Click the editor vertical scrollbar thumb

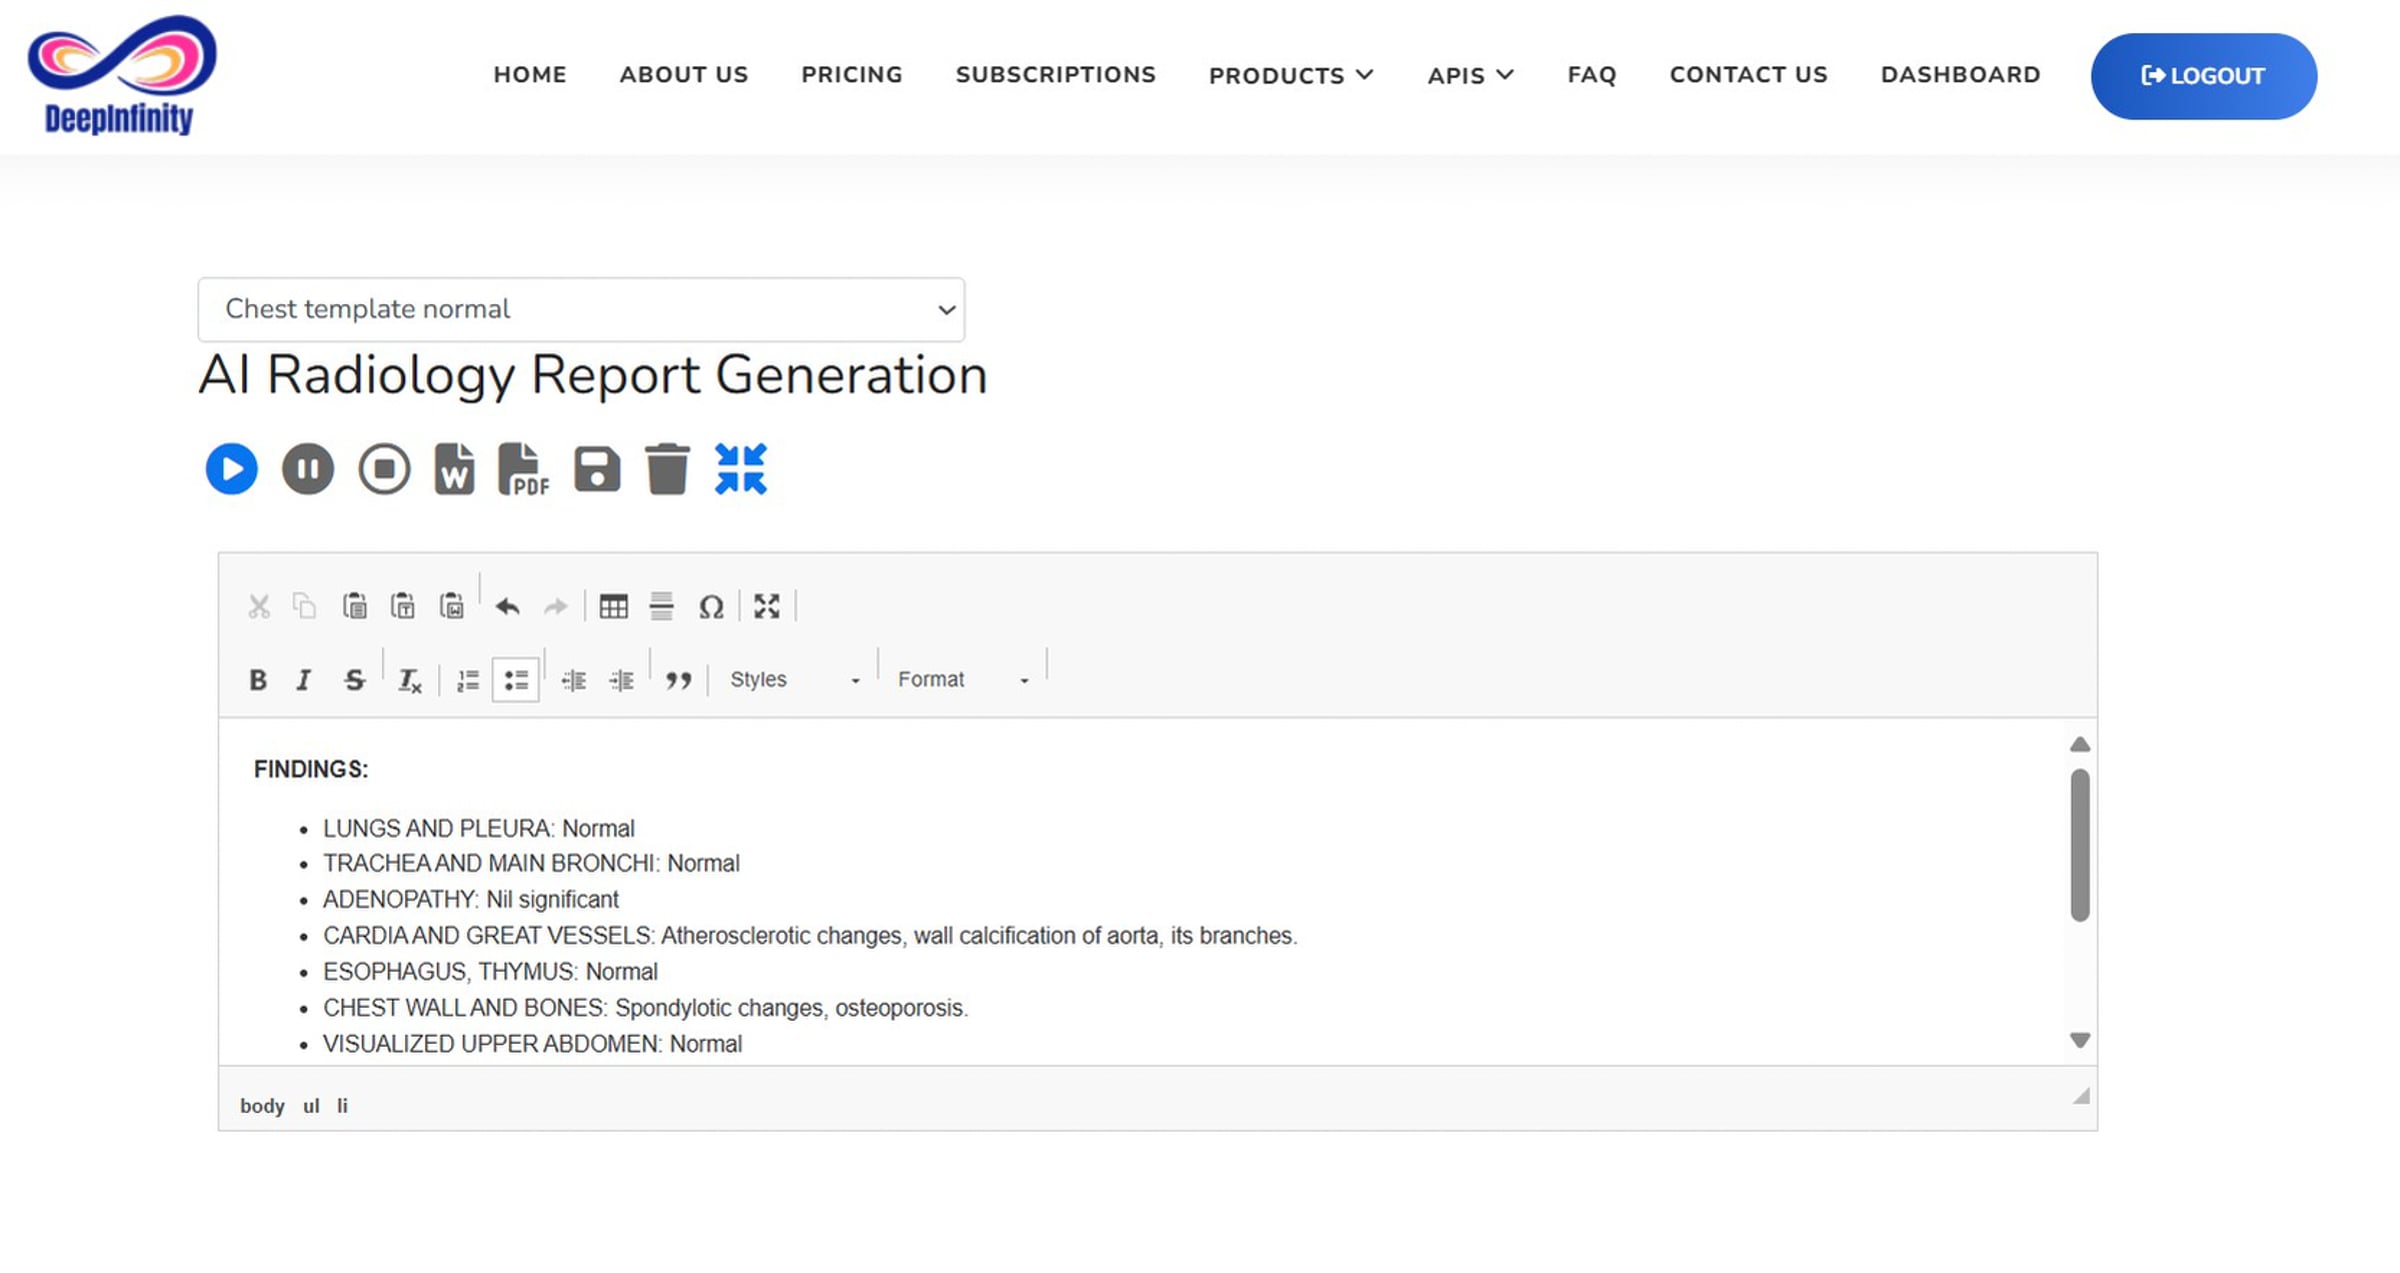2080,845
